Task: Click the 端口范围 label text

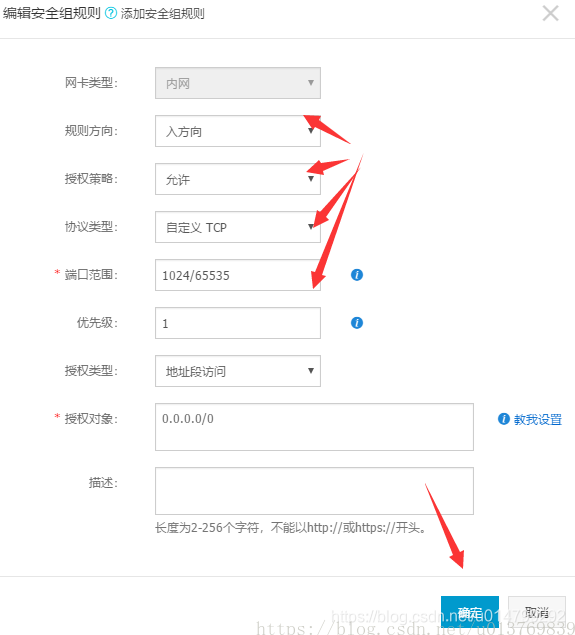Action: tap(91, 275)
